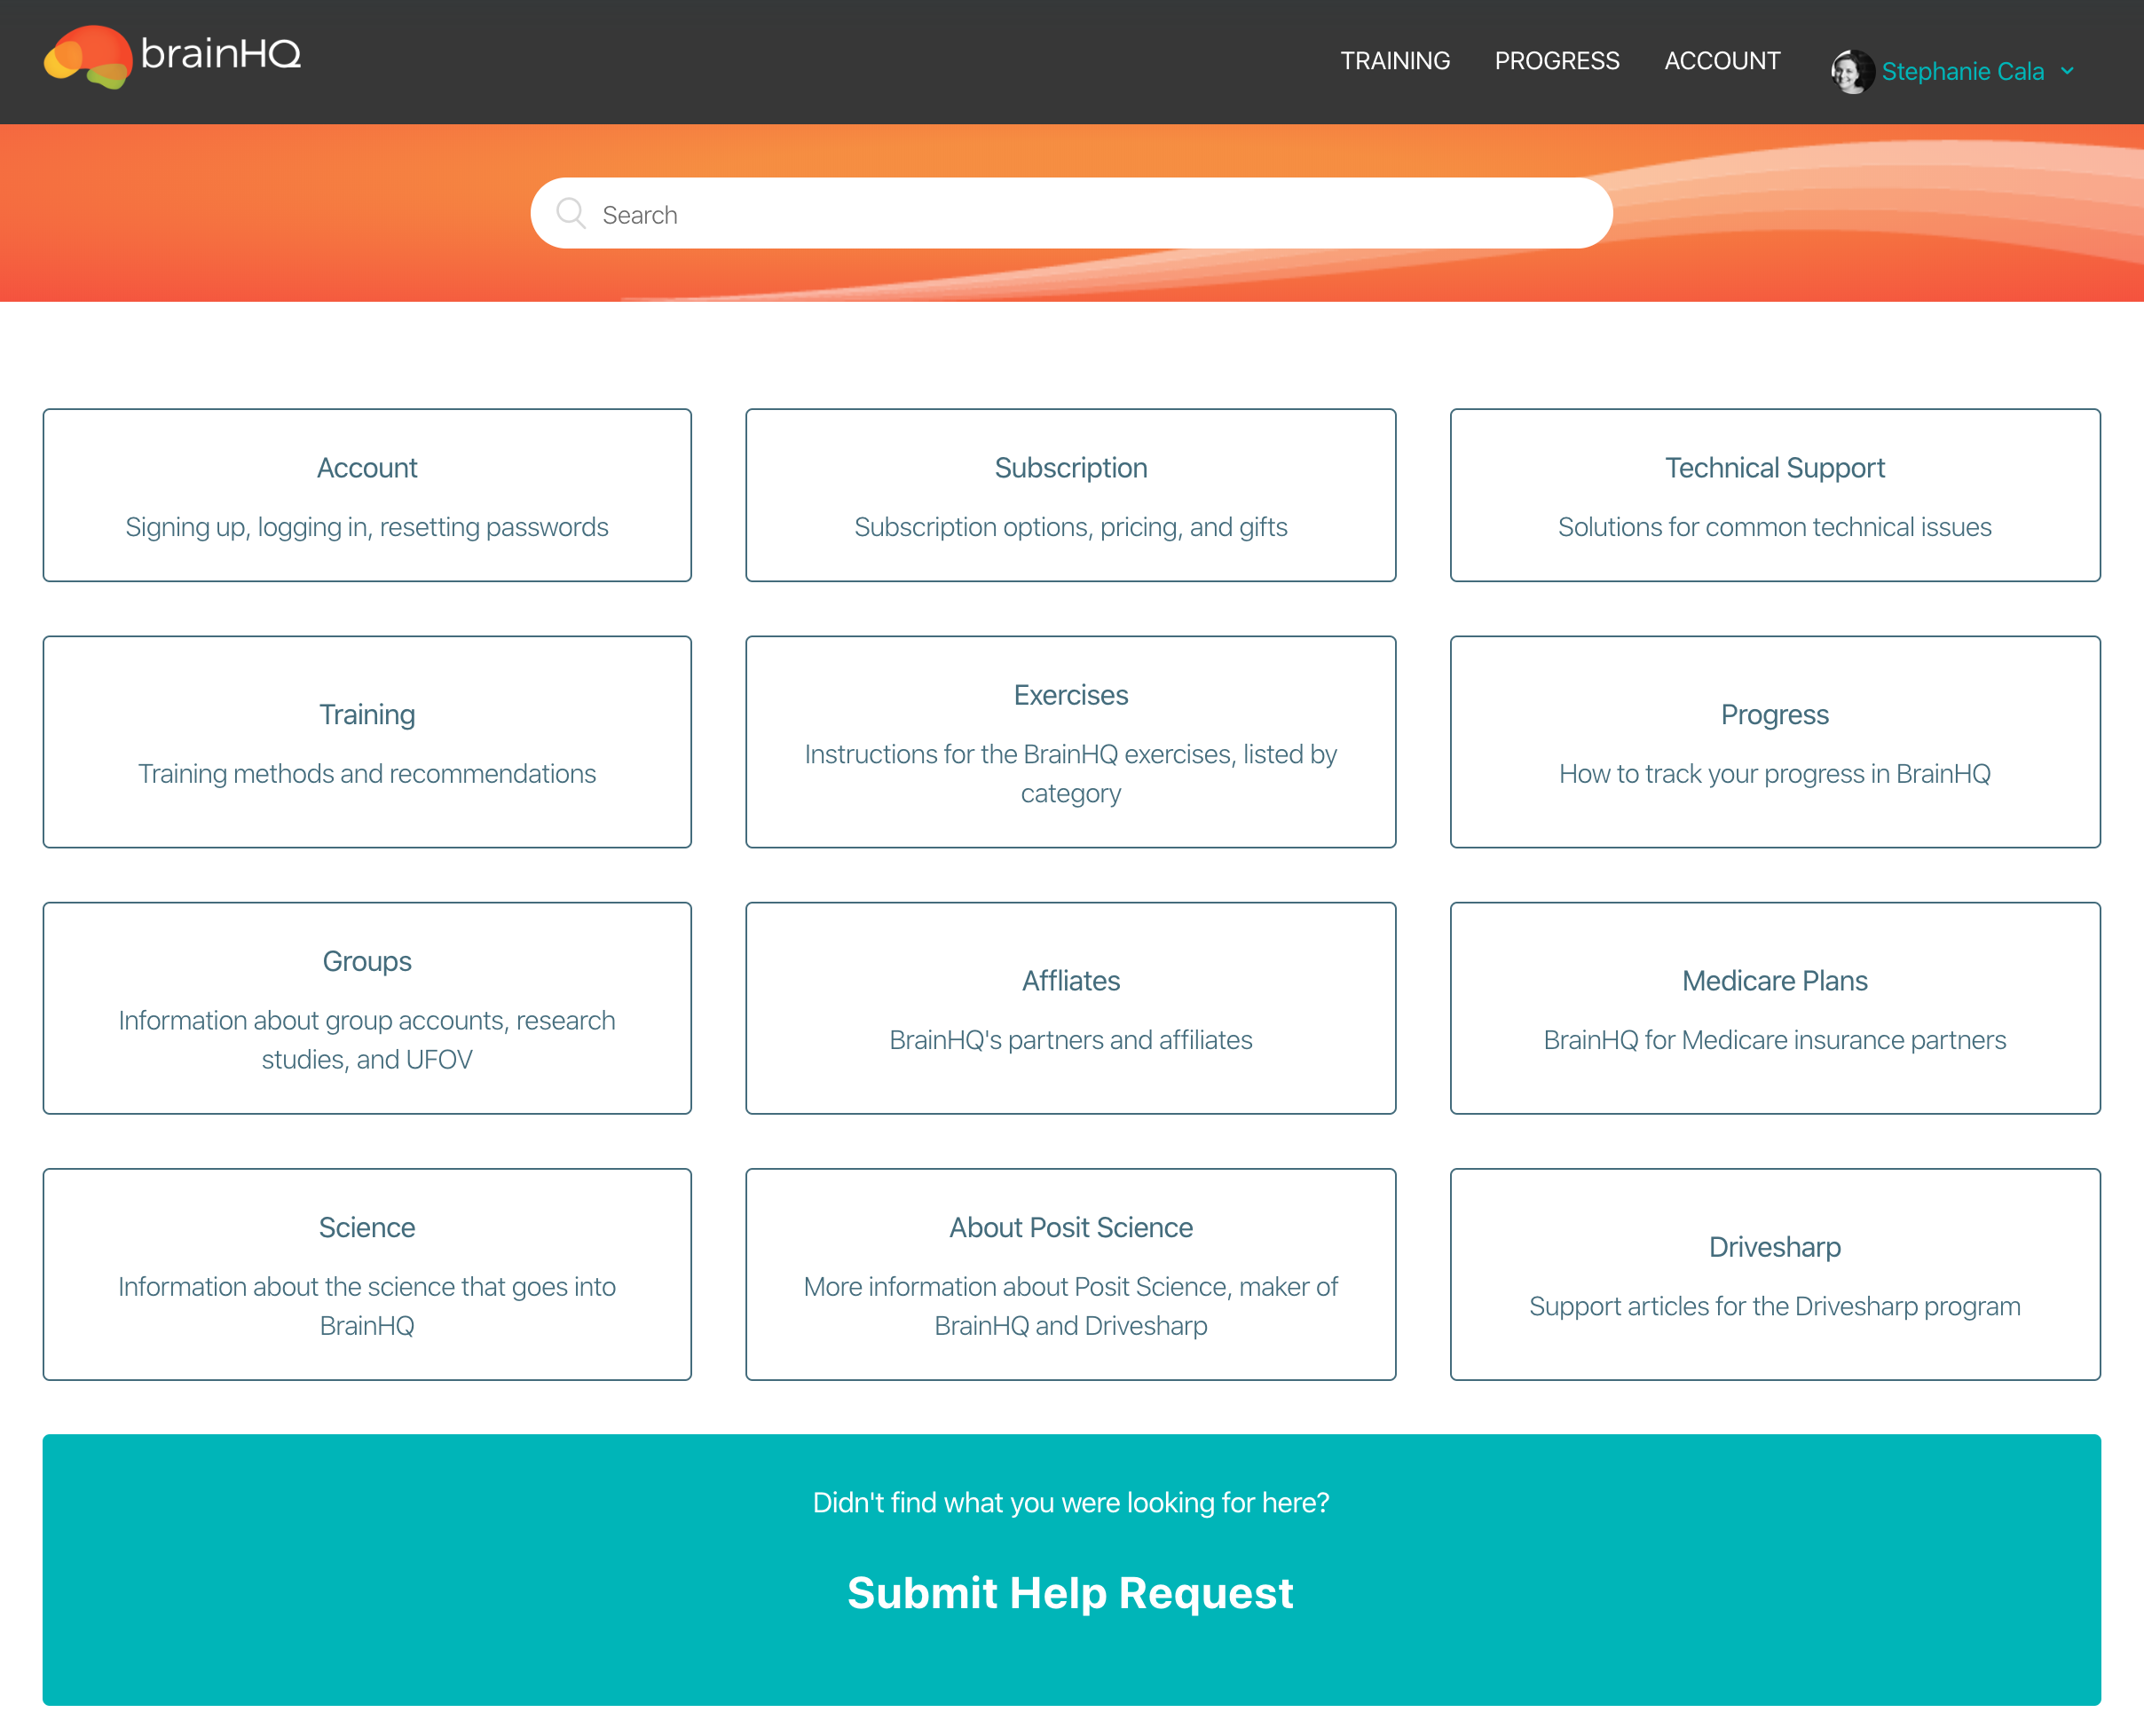This screenshot has width=2144, height=1736.
Task: Click 'BrainHQ for Medicare insurance partners' text
Action: point(1775,1040)
